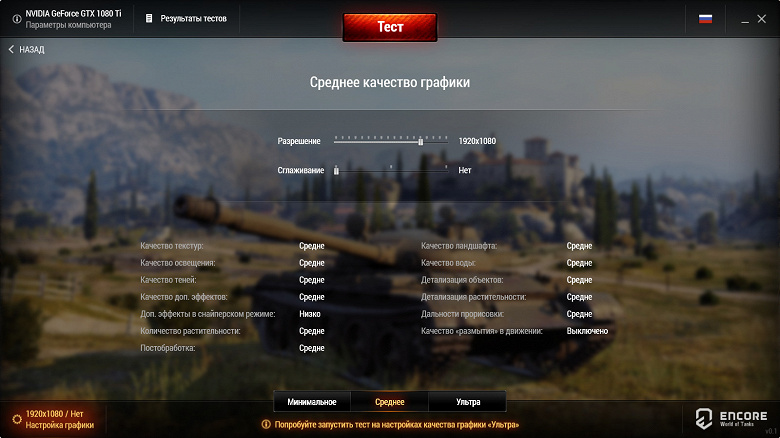Image resolution: width=780 pixels, height=438 pixels.
Task: Open the test results list icon
Action: 149,18
